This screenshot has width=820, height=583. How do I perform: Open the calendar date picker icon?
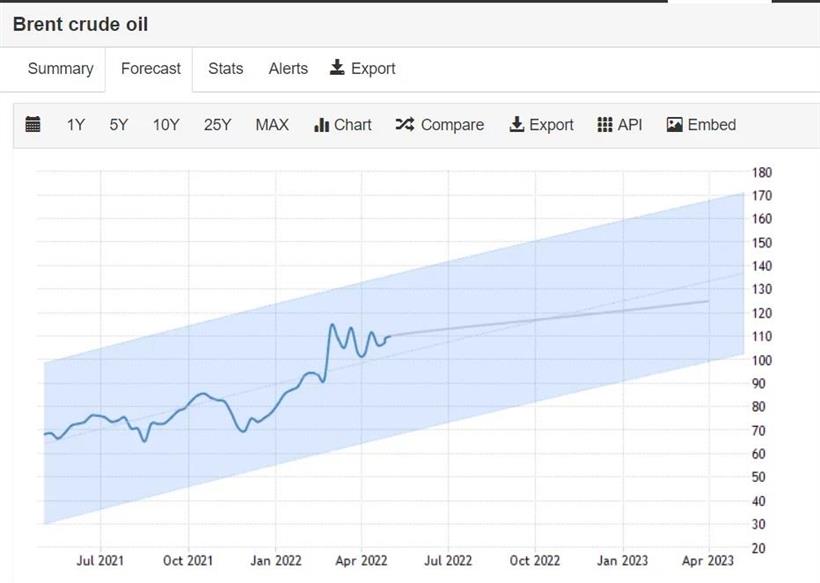tap(33, 125)
